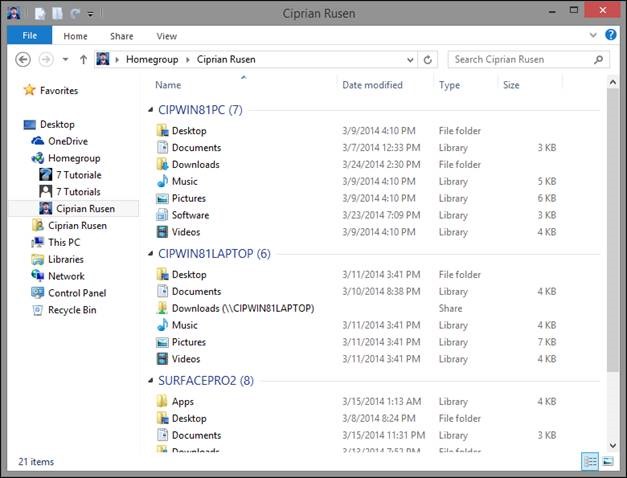This screenshot has height=478, width=627.
Task: Switch to the Details view layout
Action: tap(590, 462)
